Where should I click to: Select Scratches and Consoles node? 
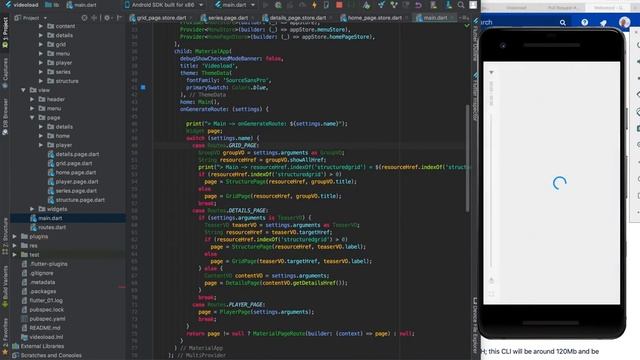coord(47,355)
